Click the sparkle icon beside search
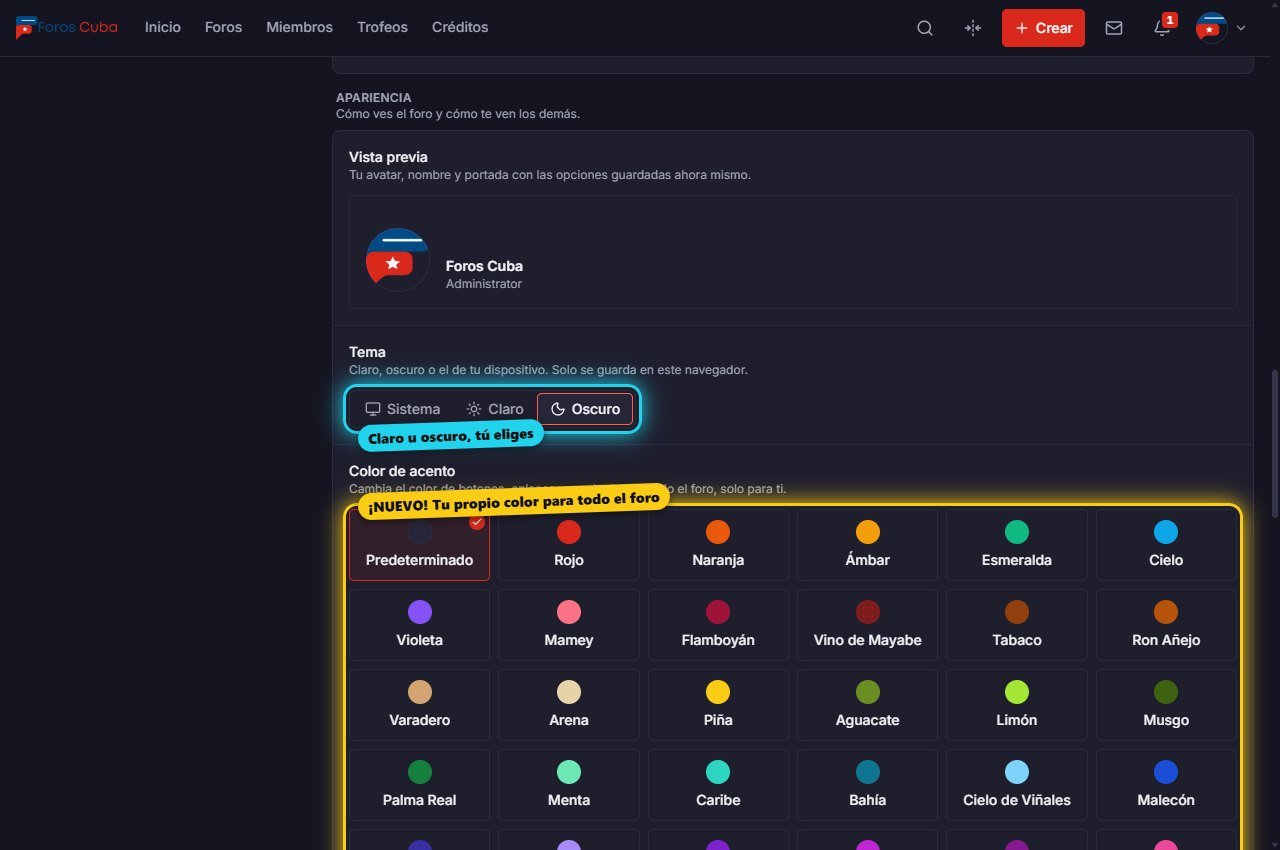This screenshot has width=1280, height=850. tap(973, 28)
